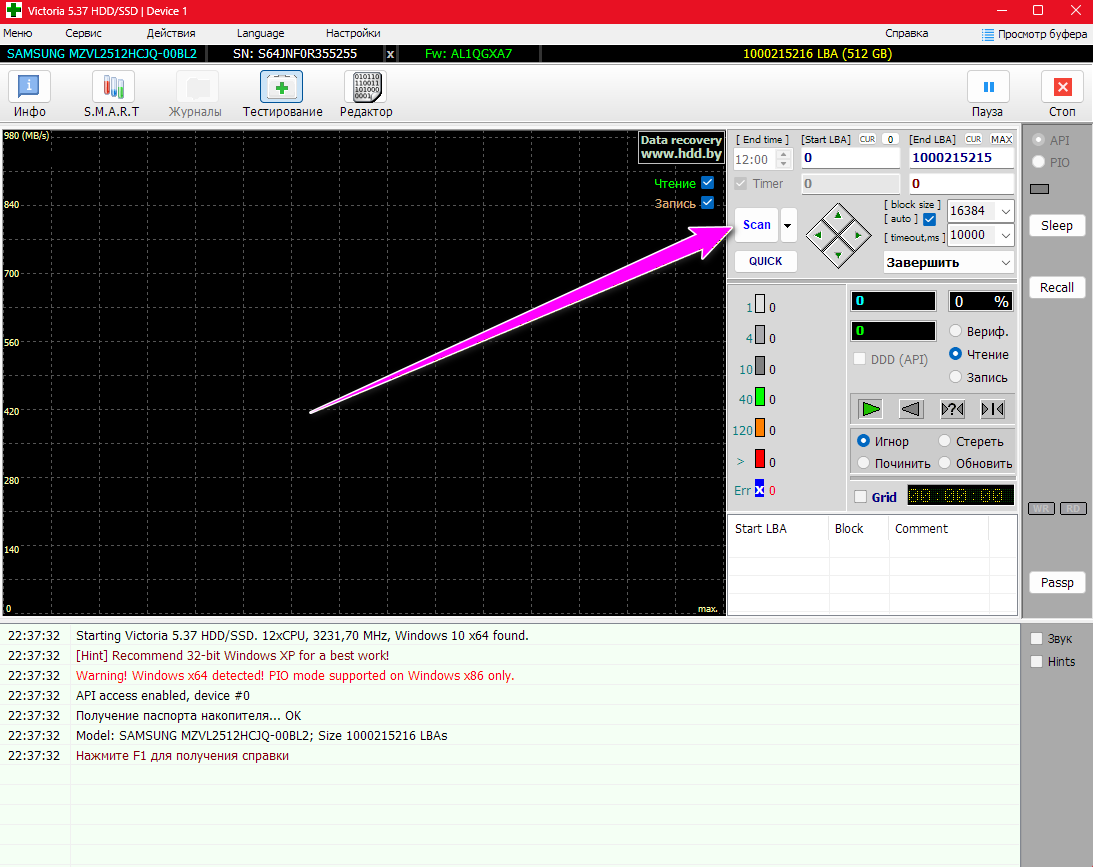Viewport: 1093px width, 867px height.
Task: Open the Сервис menu
Action: (x=83, y=33)
